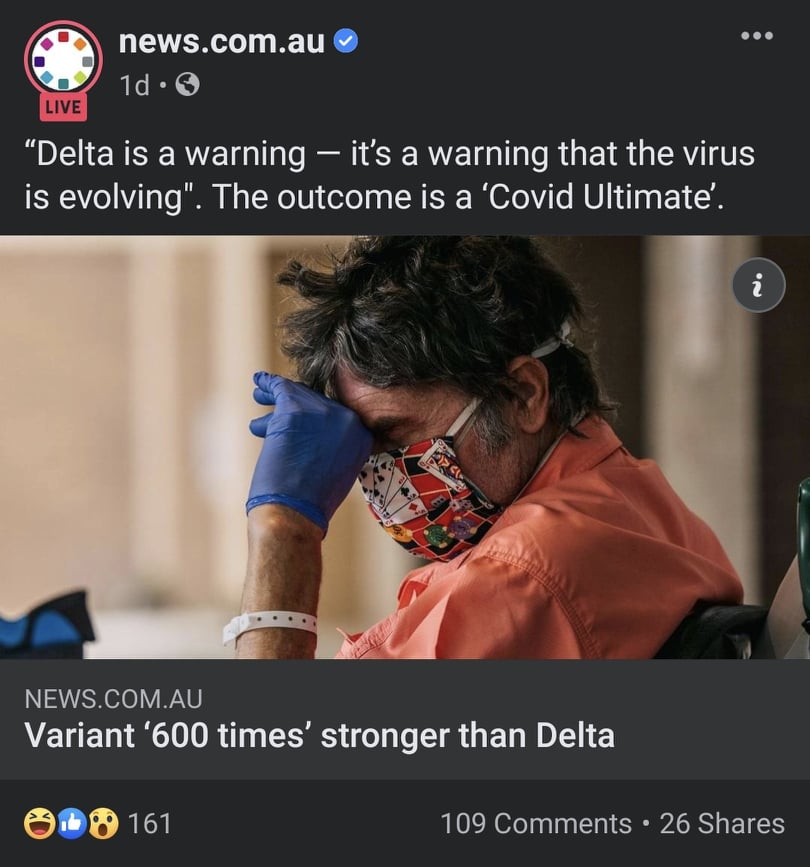Screen dimensions: 810x867
Task: Show the 26 Shares list
Action: click(722, 823)
